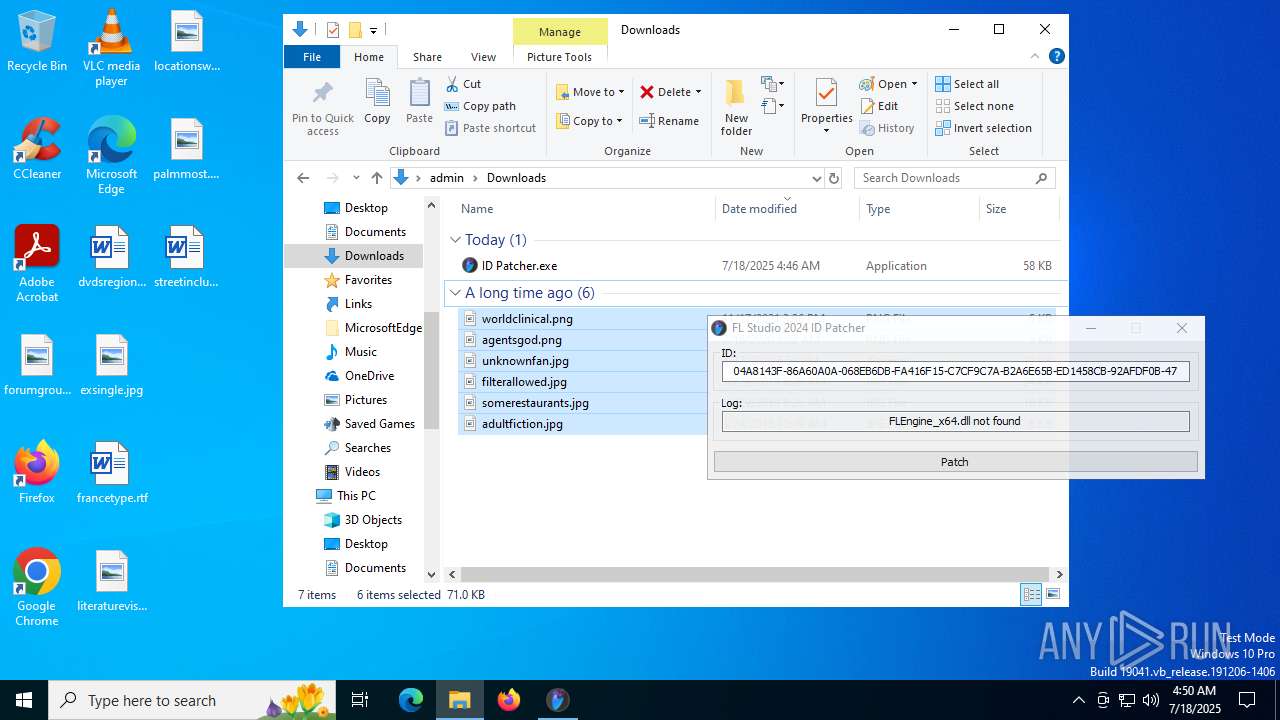Click Paste shortcut option
Viewport: 1280px width, 720px height.
[x=490, y=128]
